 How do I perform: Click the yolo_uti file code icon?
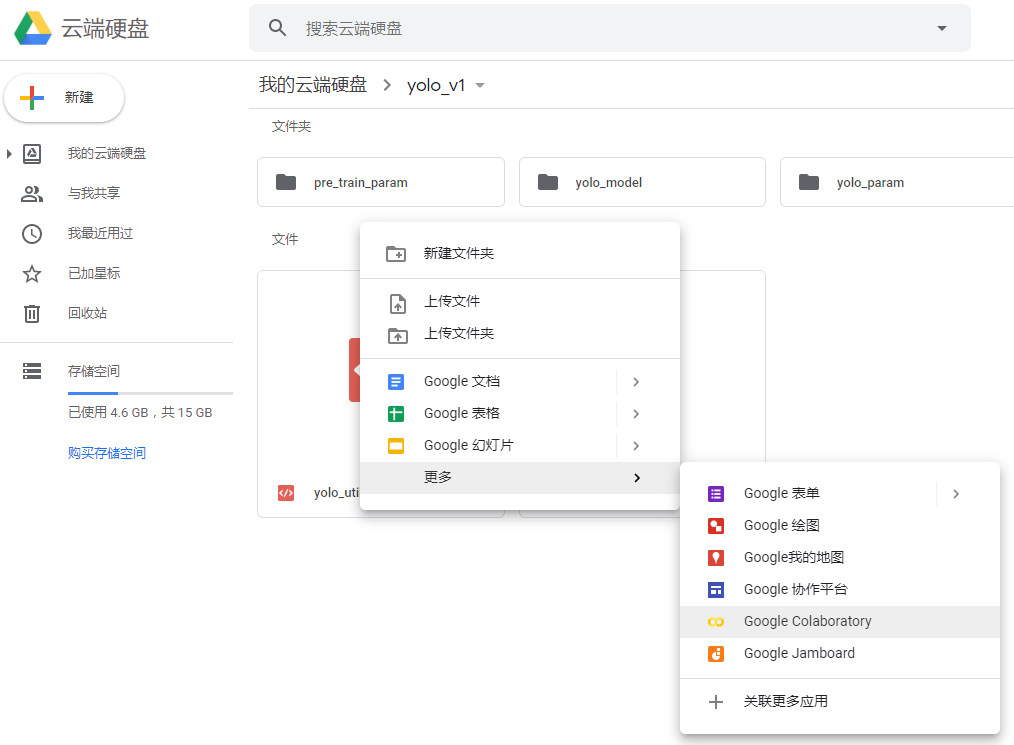click(x=286, y=493)
